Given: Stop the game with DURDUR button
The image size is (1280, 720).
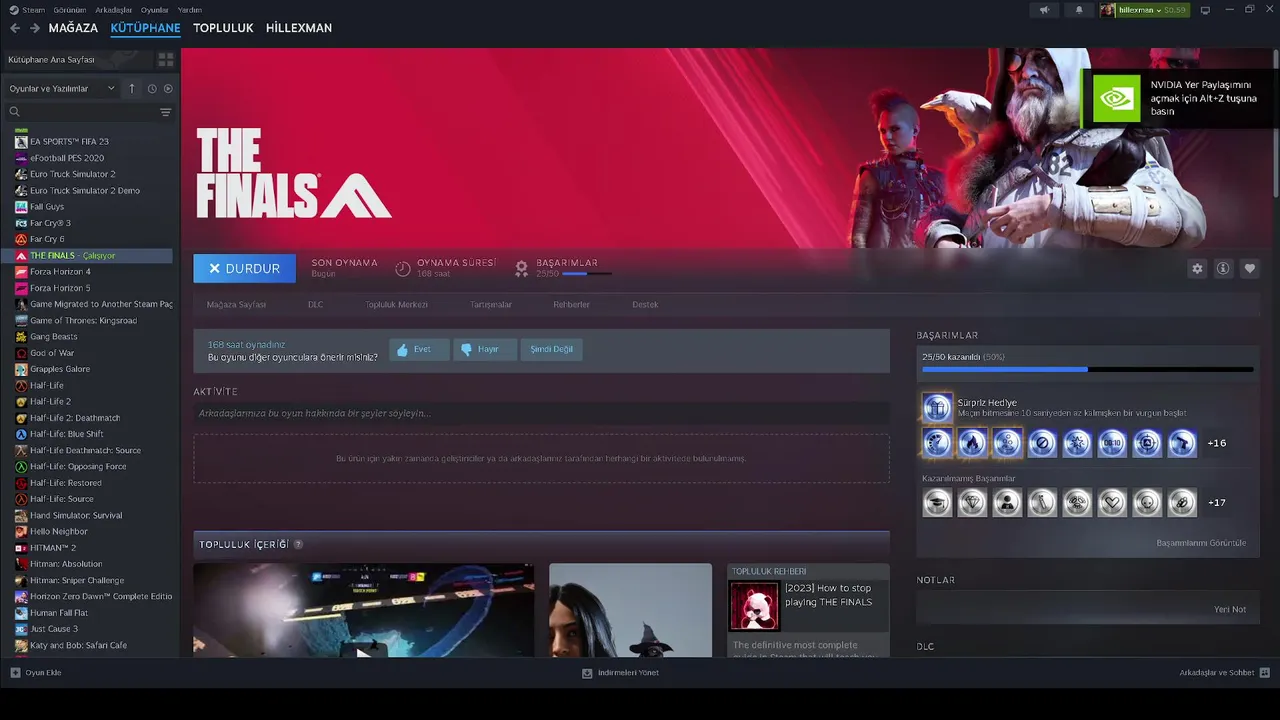Looking at the screenshot, I should (244, 268).
